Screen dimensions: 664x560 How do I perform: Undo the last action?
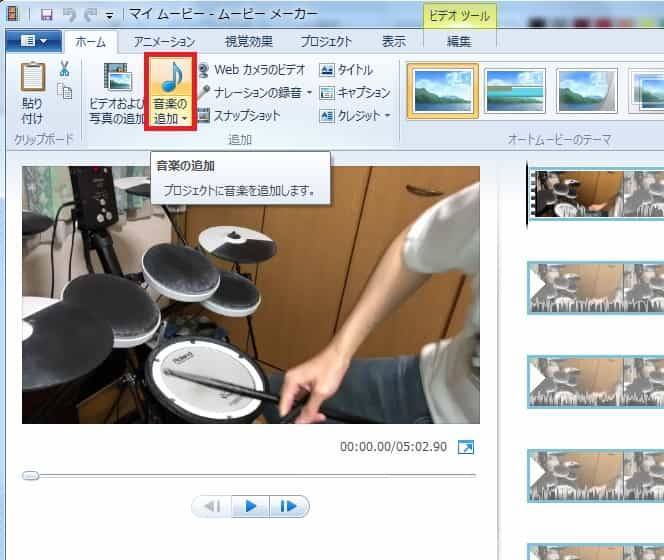tap(69, 14)
